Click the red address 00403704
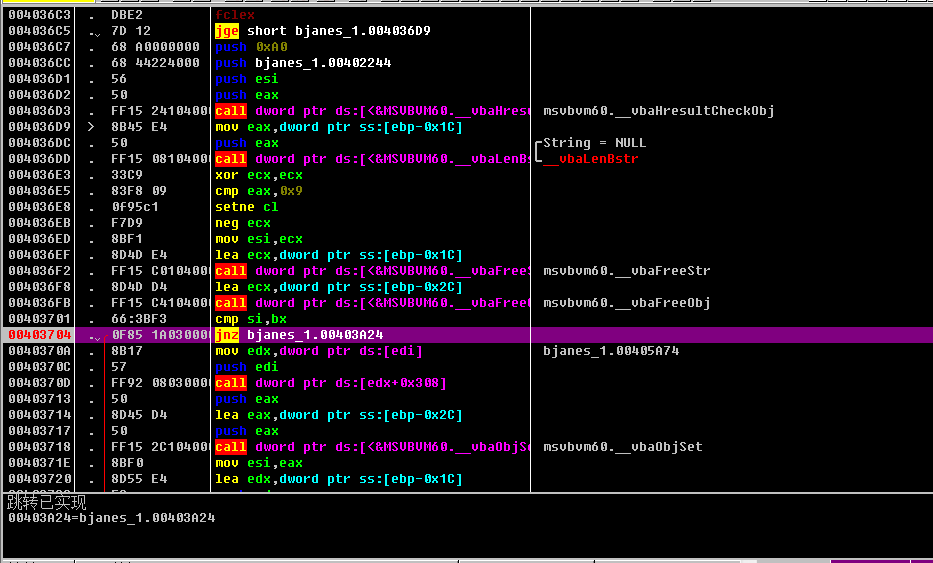Screen dimensions: 933x563 [x=39, y=335]
